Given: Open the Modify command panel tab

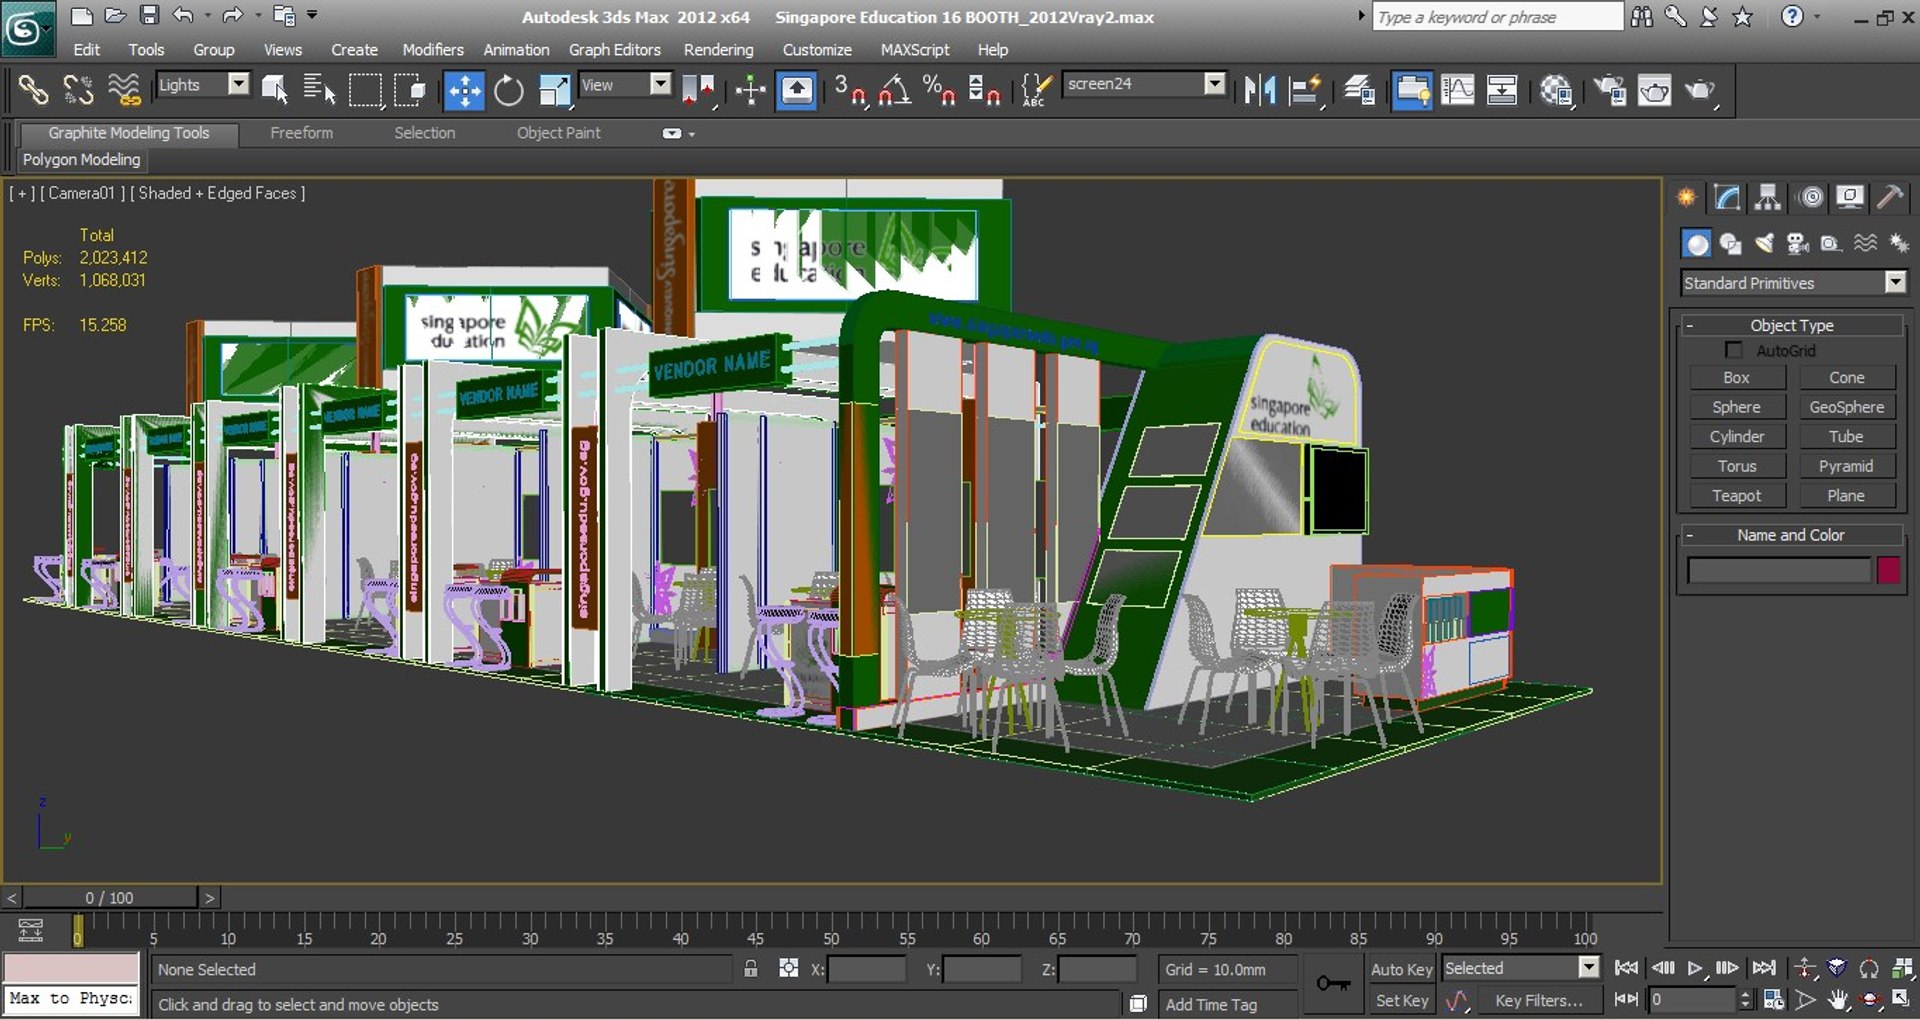Looking at the screenshot, I should click(1727, 198).
